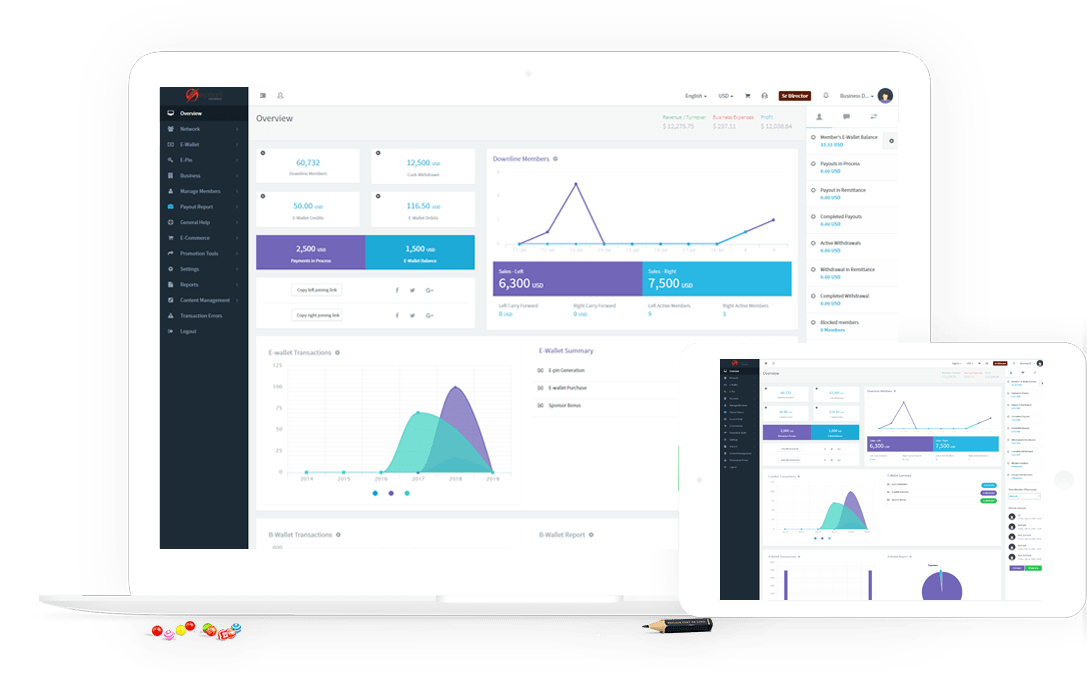Go to Overview in the sidebar
This screenshot has height=673, width=1087.
point(204,113)
